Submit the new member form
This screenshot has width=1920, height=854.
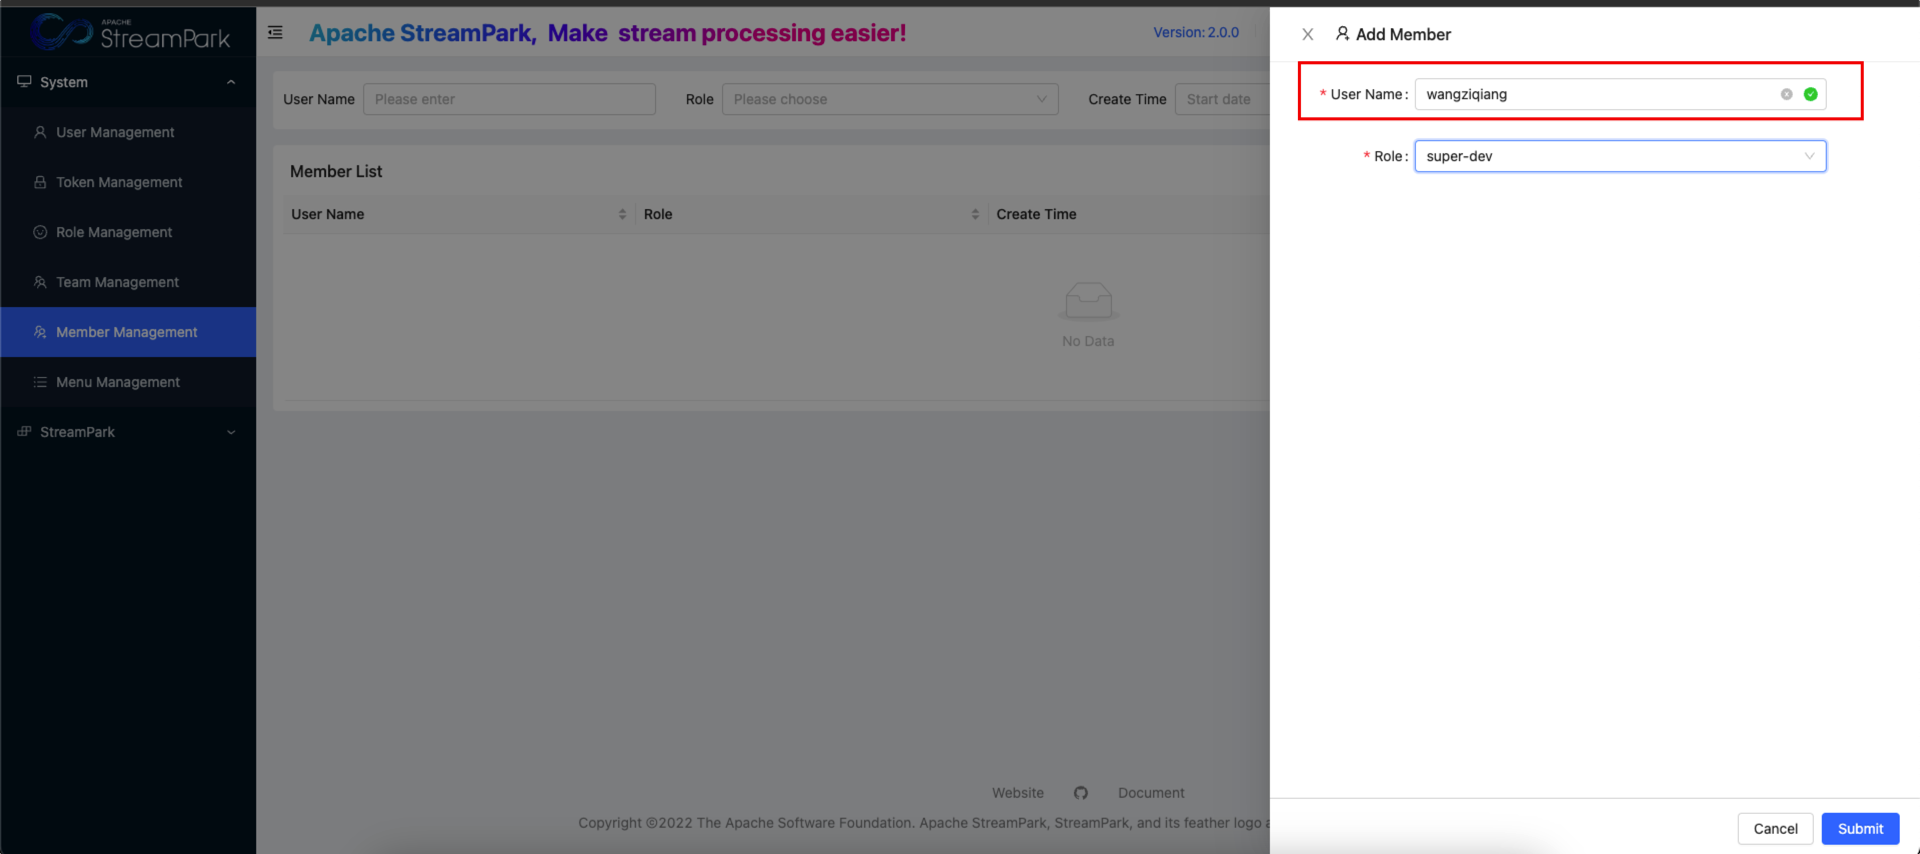pos(1860,828)
